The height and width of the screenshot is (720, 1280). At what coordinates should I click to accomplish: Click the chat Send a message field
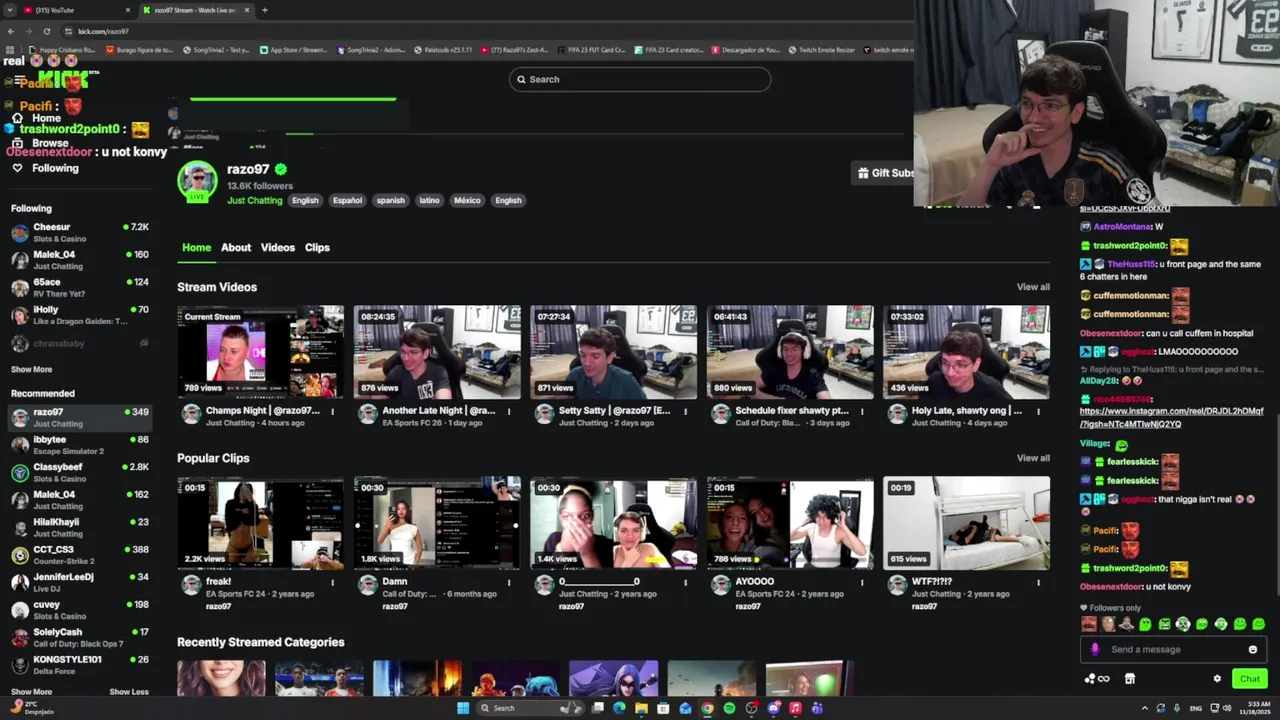(x=1174, y=649)
